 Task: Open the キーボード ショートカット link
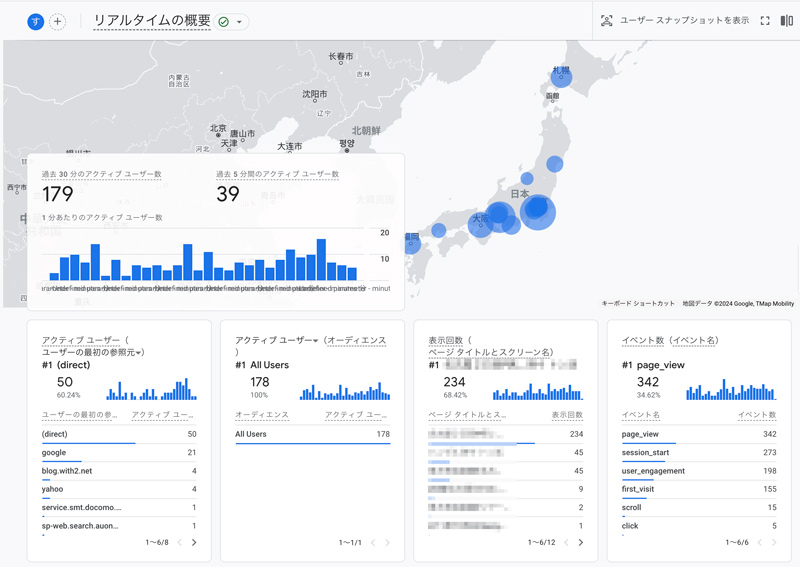pos(638,303)
